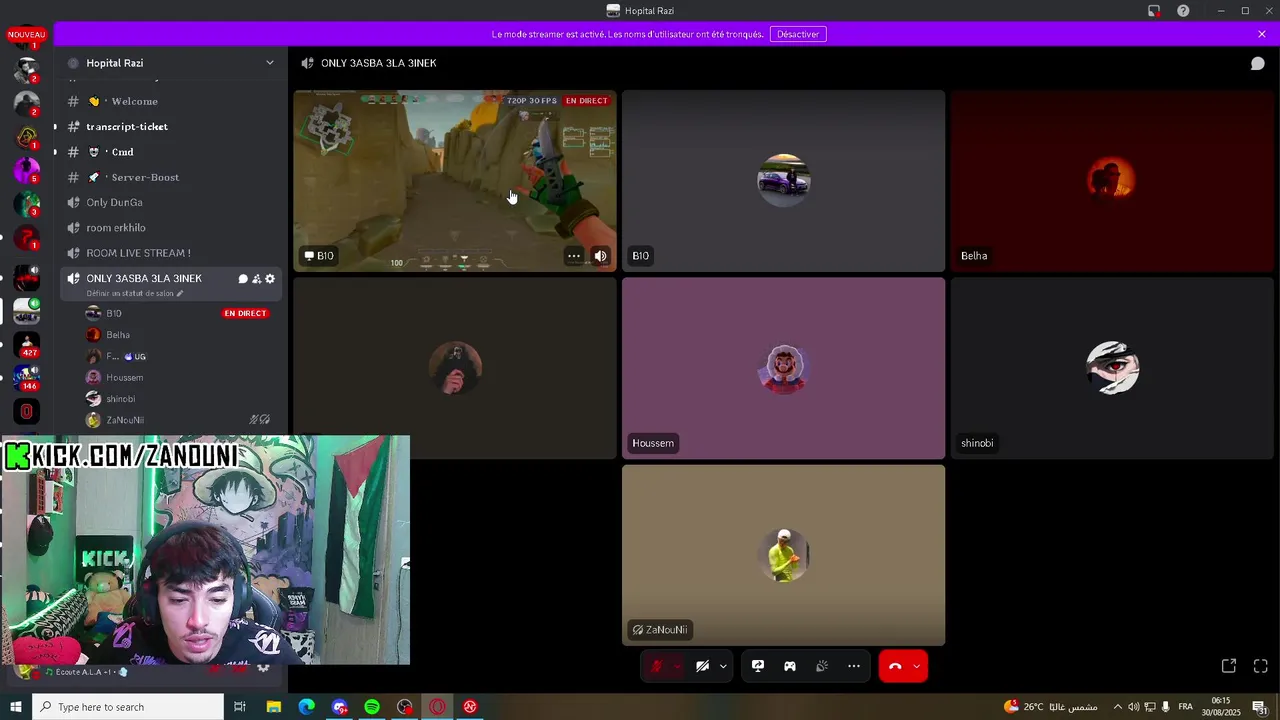Click shinobi's participant tile

(x=1112, y=368)
